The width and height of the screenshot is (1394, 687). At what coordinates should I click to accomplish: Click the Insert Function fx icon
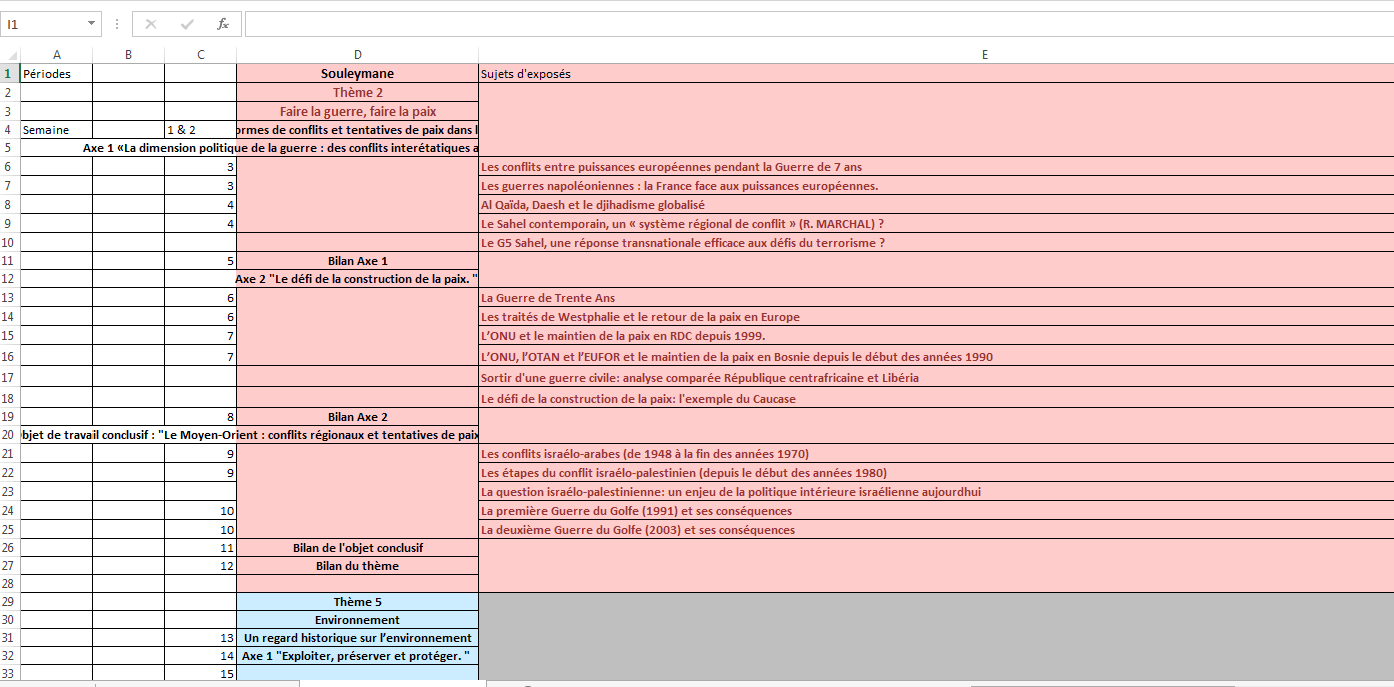(222, 24)
